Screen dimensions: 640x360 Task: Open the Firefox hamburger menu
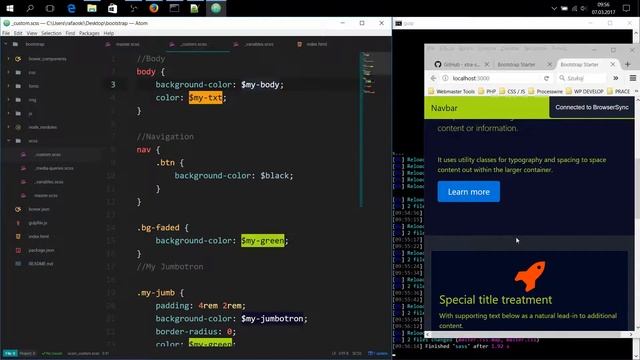point(633,78)
